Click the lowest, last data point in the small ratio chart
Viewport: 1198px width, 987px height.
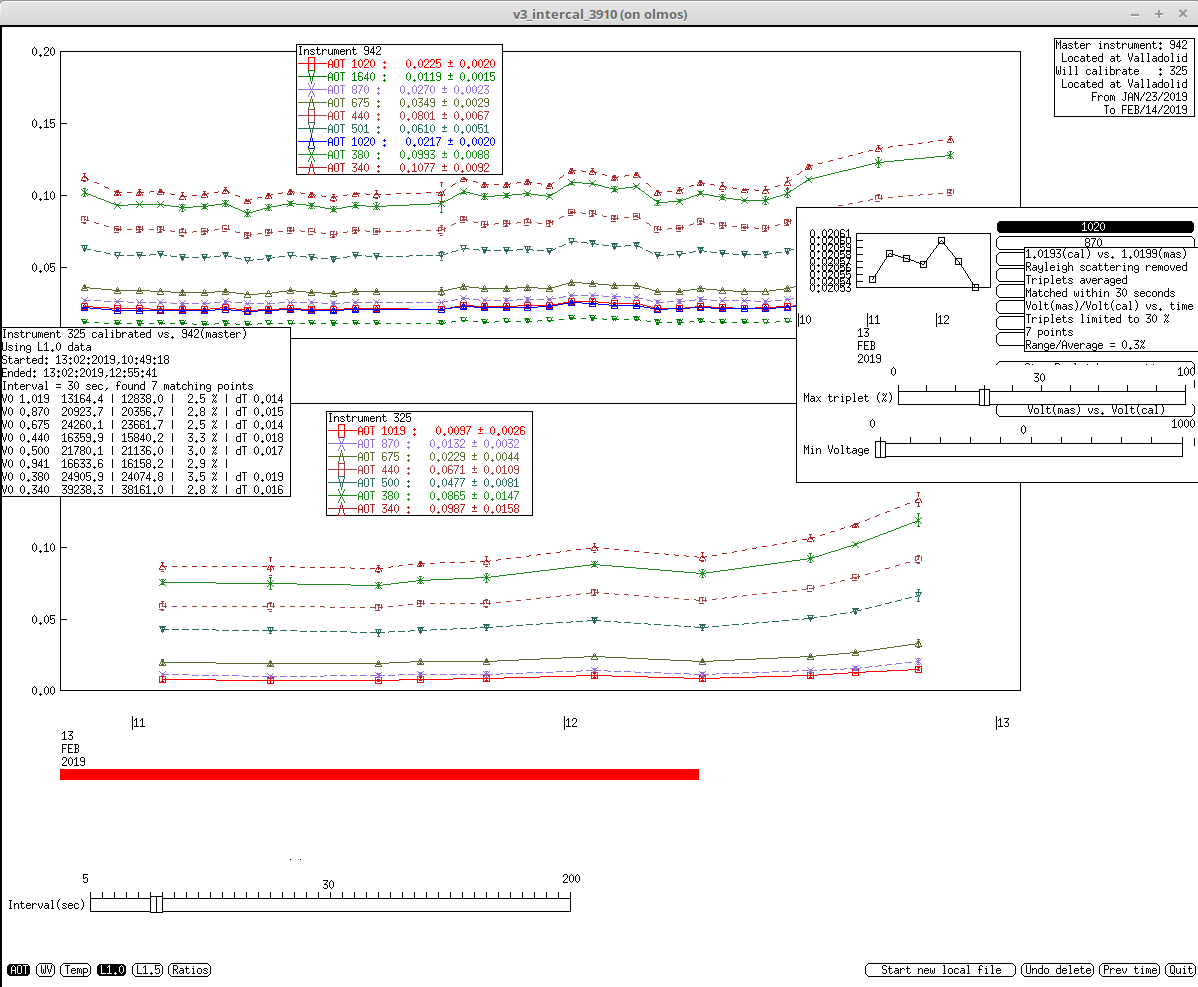tap(976, 287)
